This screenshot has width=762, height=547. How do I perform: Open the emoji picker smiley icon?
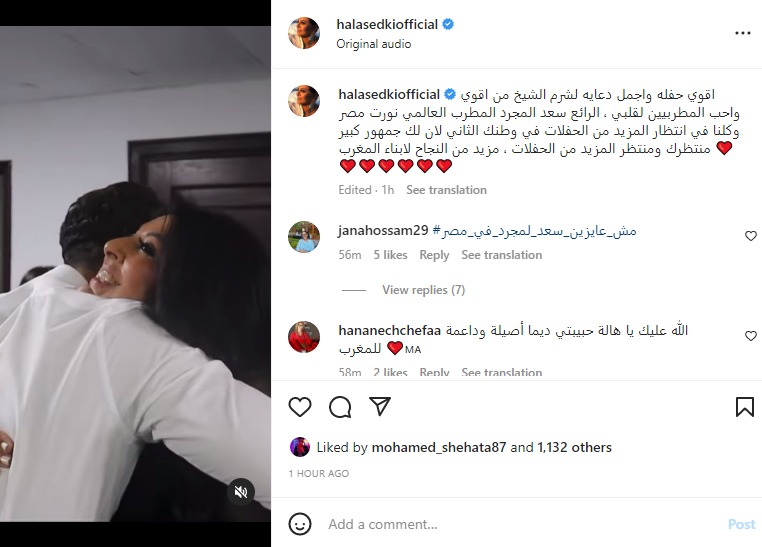pyautogui.click(x=300, y=524)
